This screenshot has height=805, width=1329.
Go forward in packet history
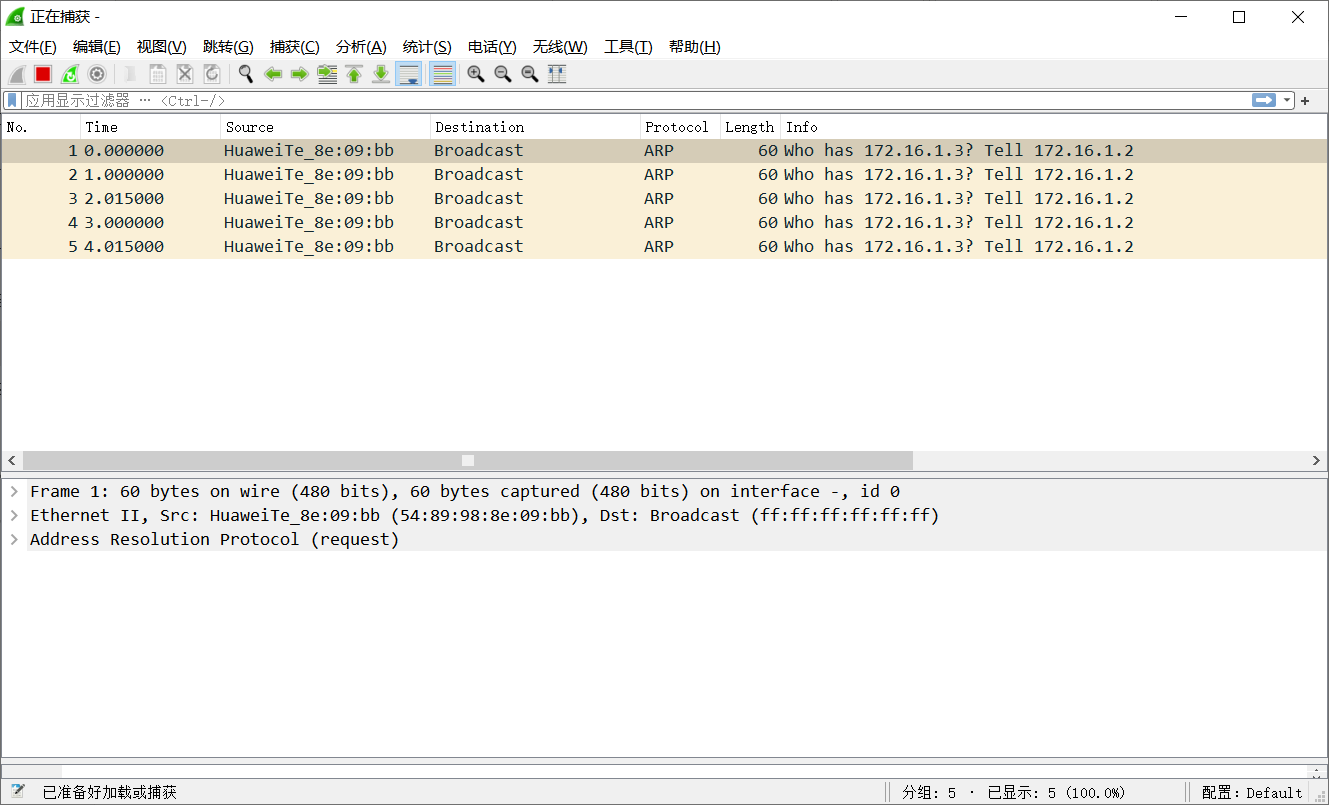point(300,74)
